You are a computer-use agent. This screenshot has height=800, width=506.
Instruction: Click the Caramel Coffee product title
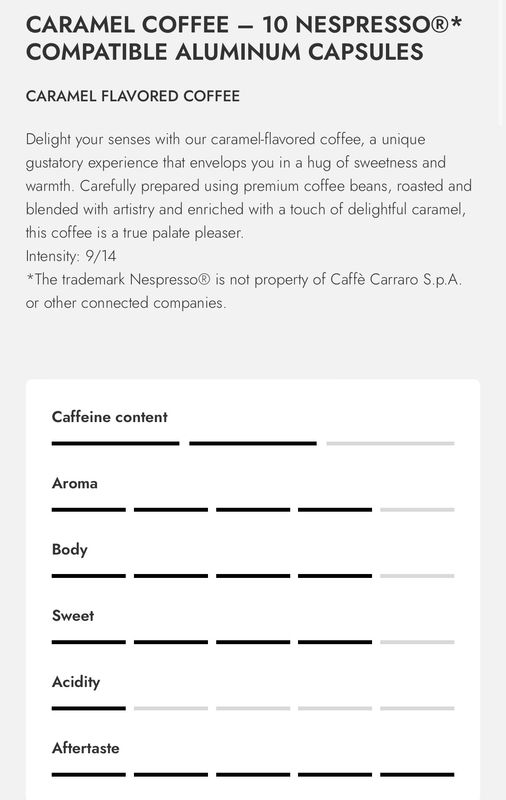[244, 38]
